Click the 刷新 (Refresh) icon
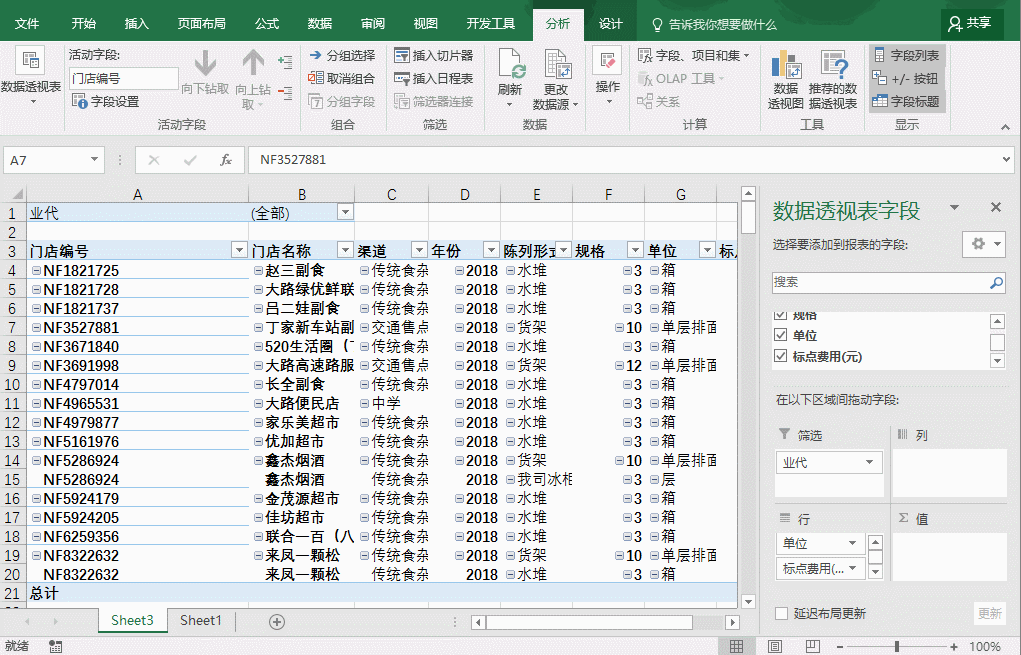Viewport: 1021px width, 655px height. pos(510,67)
